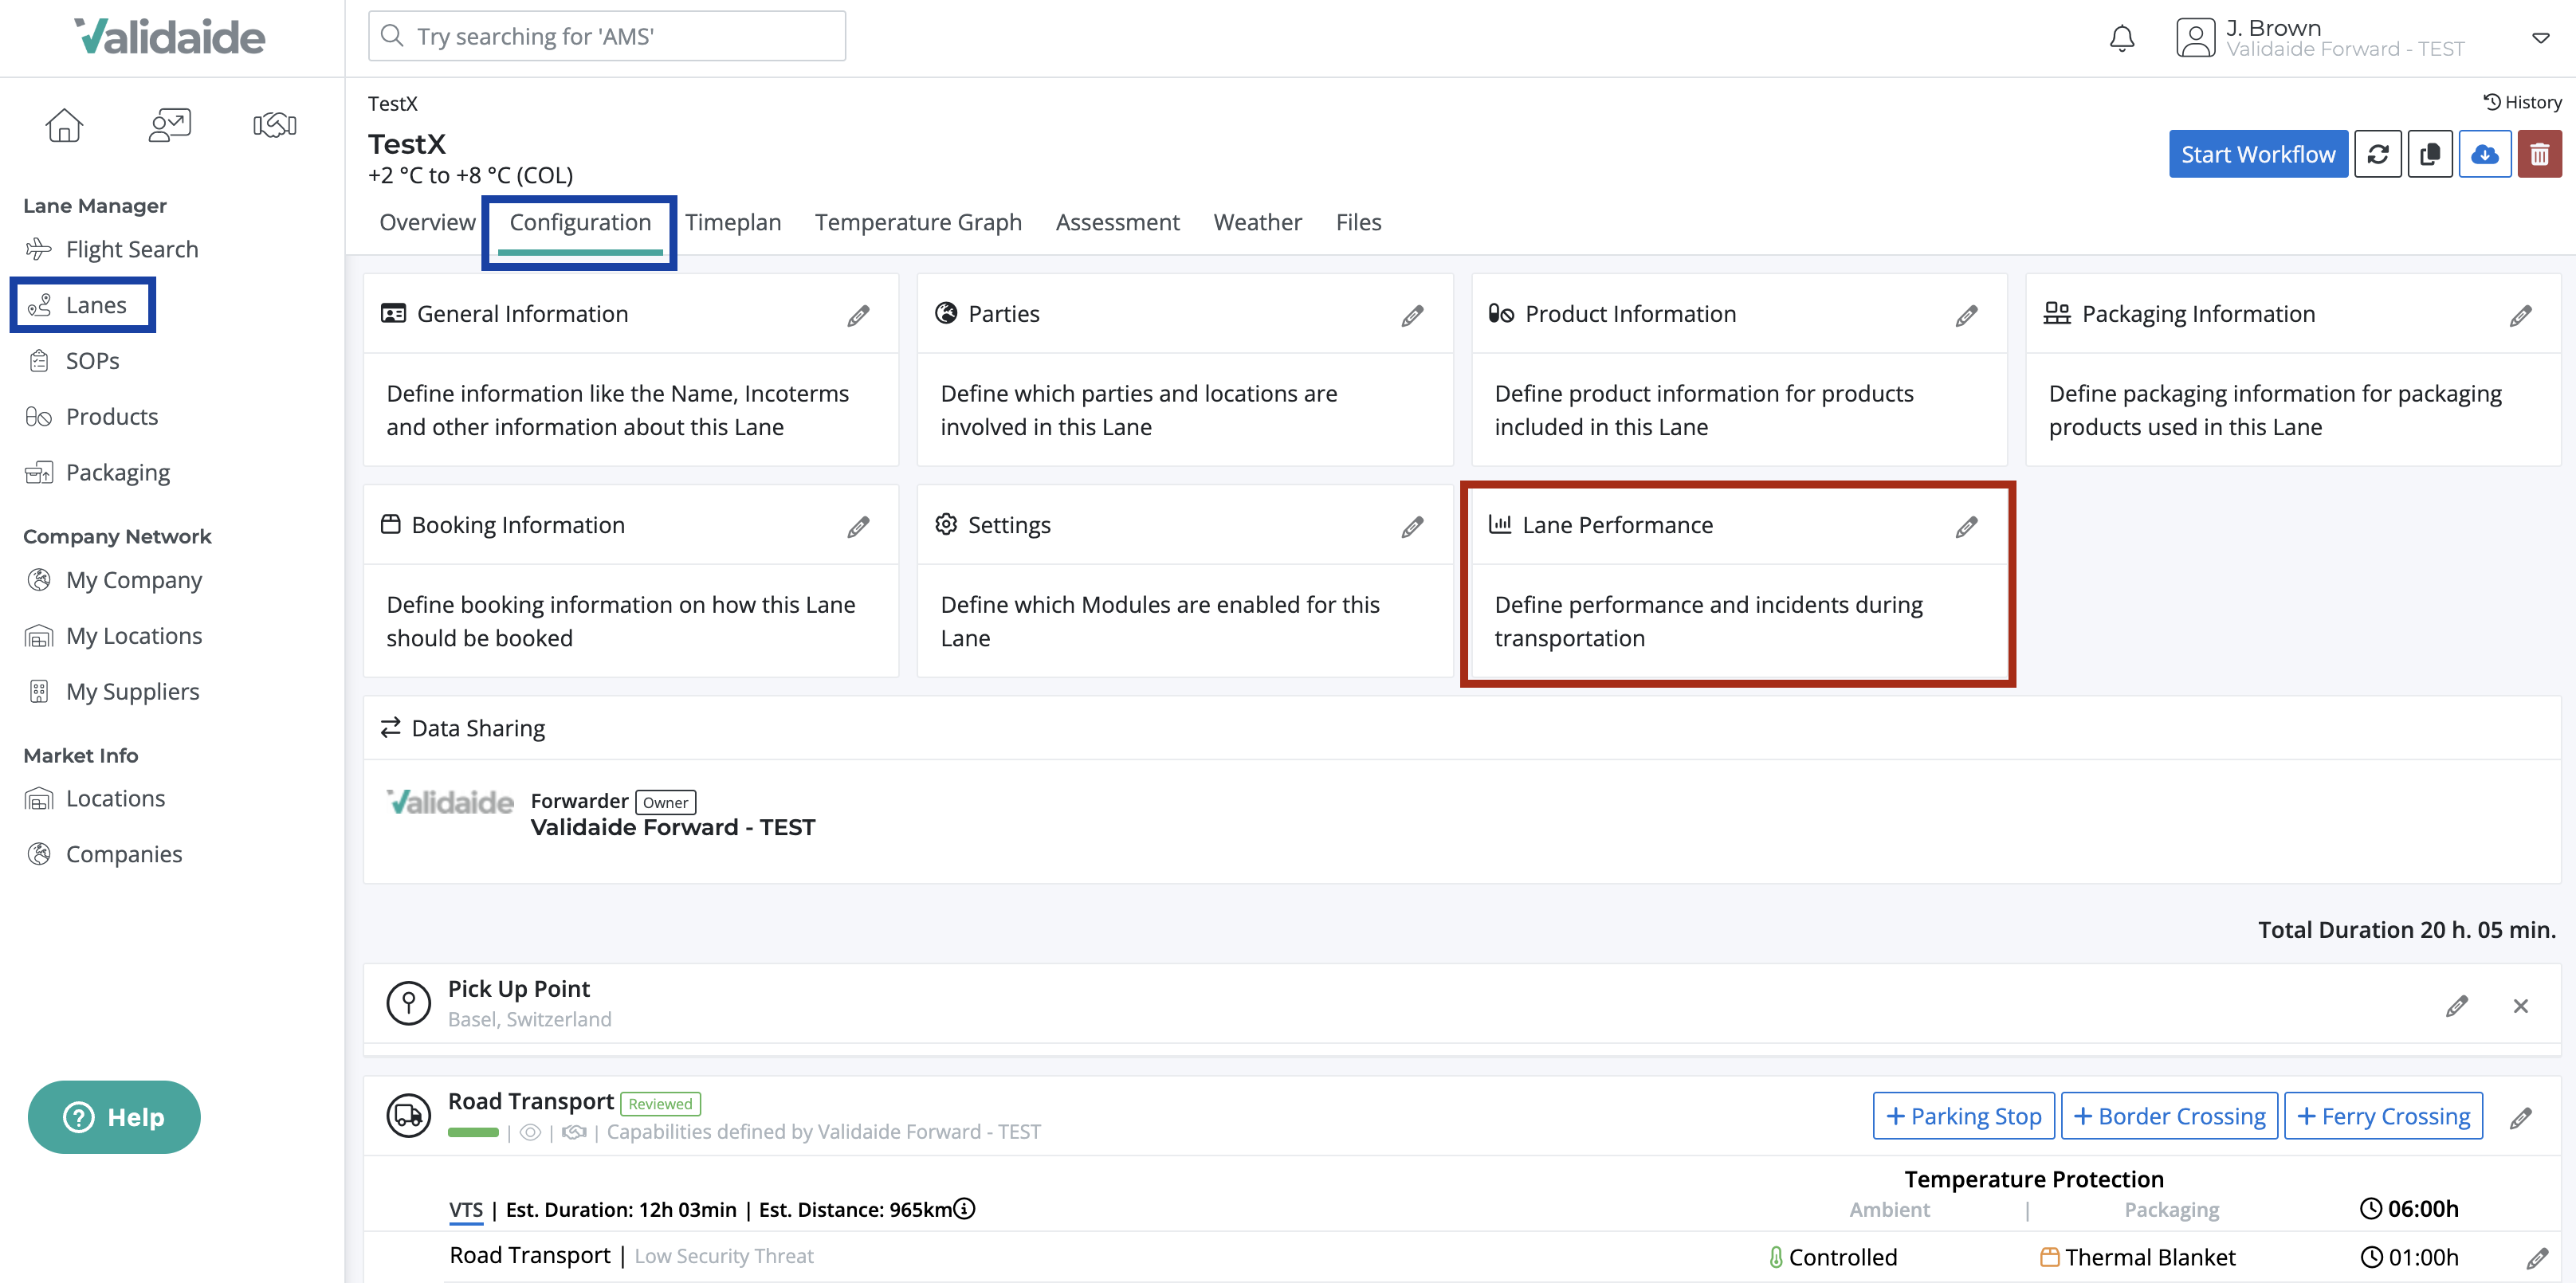The image size is (2576, 1283).
Task: Switch to the Timeplan tab
Action: tap(733, 222)
